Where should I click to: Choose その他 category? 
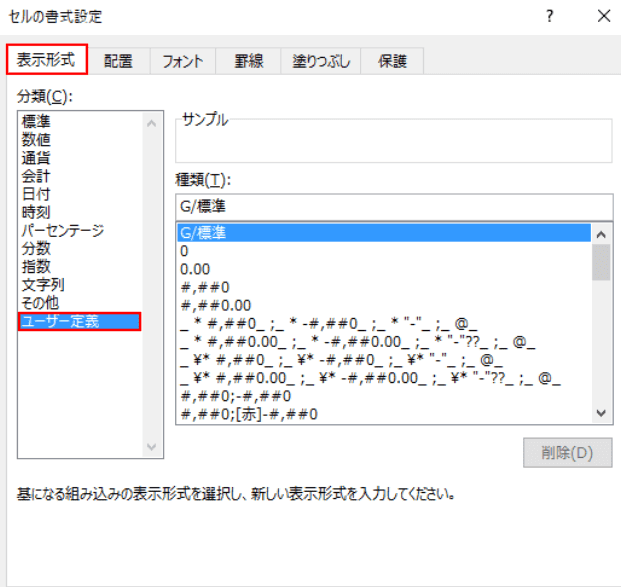coord(80,303)
